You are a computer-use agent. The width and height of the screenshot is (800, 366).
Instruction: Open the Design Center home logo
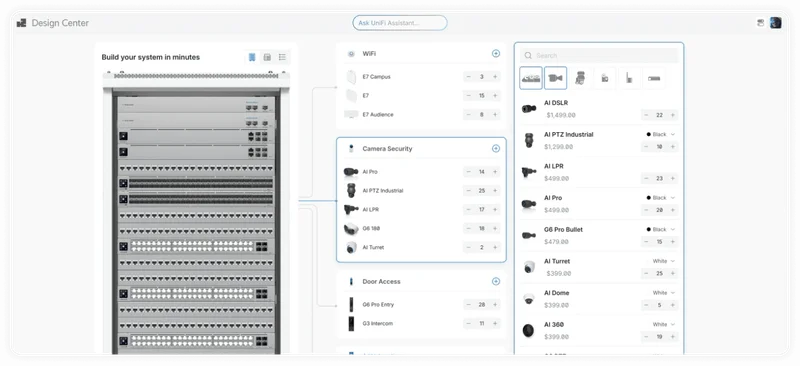[x=21, y=23]
